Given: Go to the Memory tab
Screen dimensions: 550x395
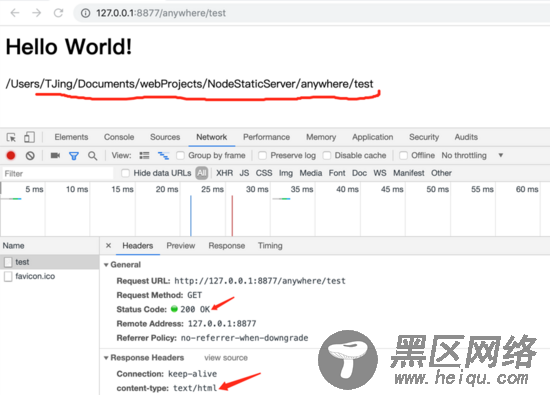Looking at the screenshot, I should coord(321,137).
